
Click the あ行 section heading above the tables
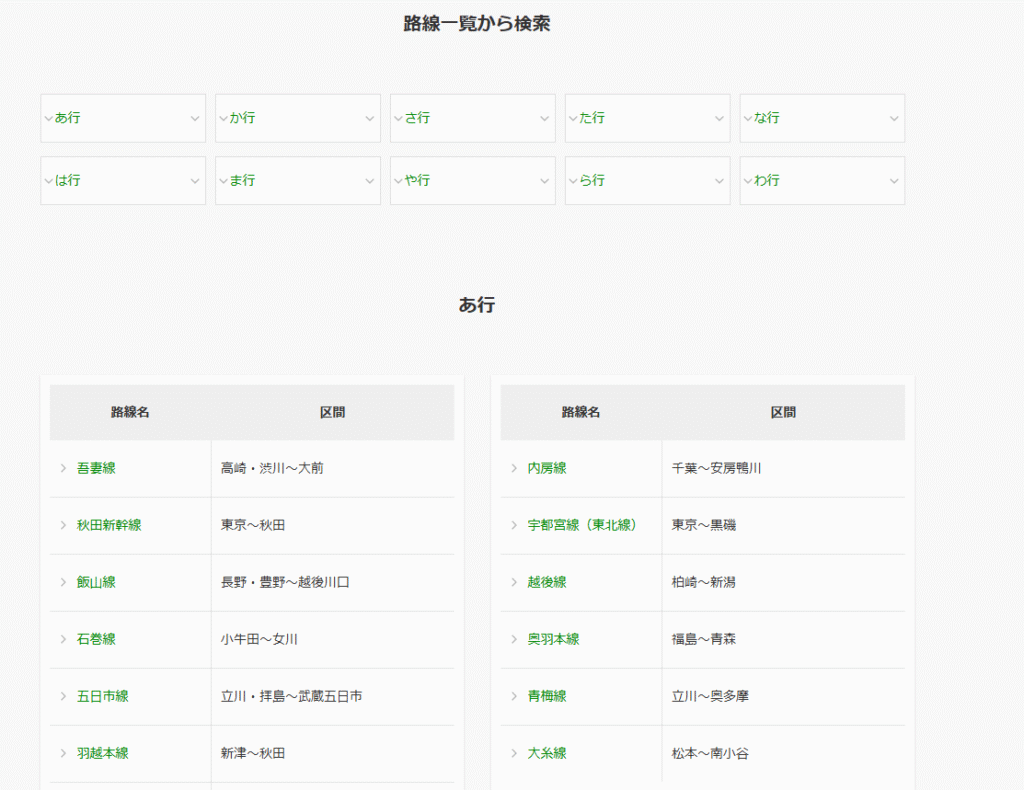[x=477, y=304]
